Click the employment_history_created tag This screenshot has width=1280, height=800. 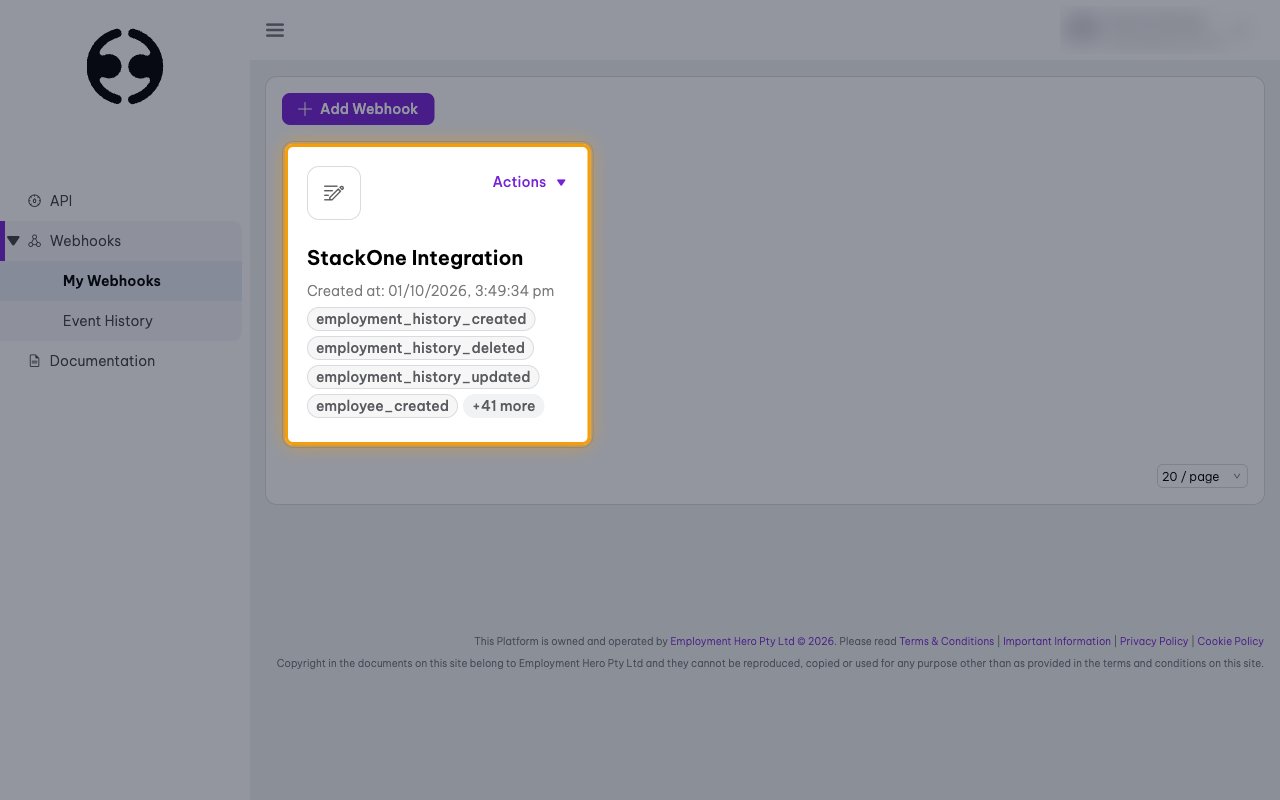[421, 319]
